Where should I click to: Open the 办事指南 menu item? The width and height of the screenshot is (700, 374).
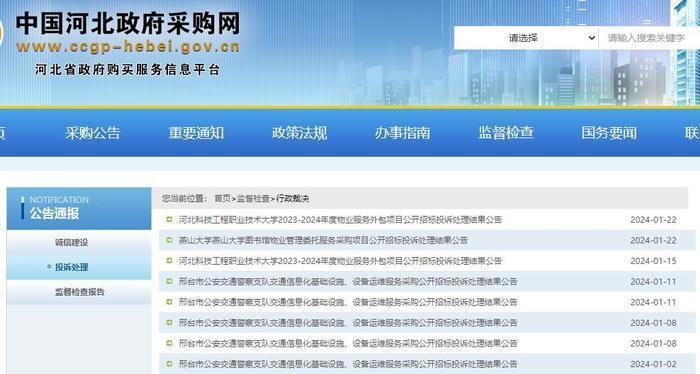coord(403,133)
